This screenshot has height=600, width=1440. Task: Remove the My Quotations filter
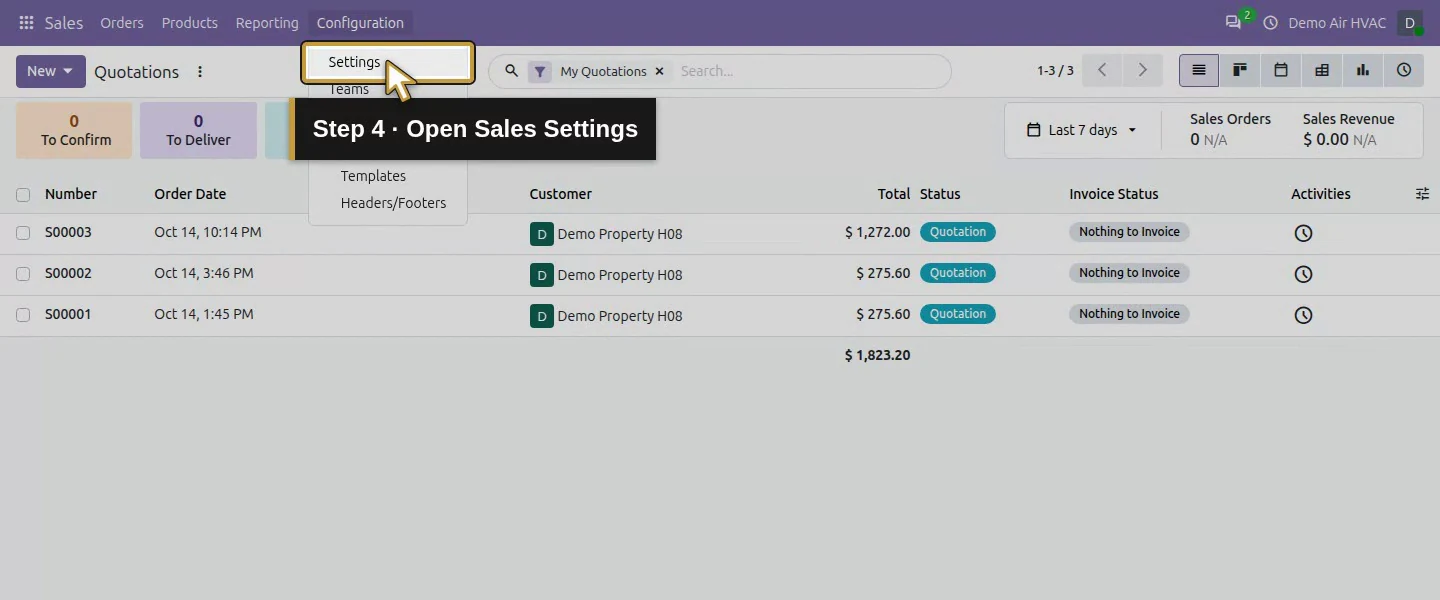[659, 72]
